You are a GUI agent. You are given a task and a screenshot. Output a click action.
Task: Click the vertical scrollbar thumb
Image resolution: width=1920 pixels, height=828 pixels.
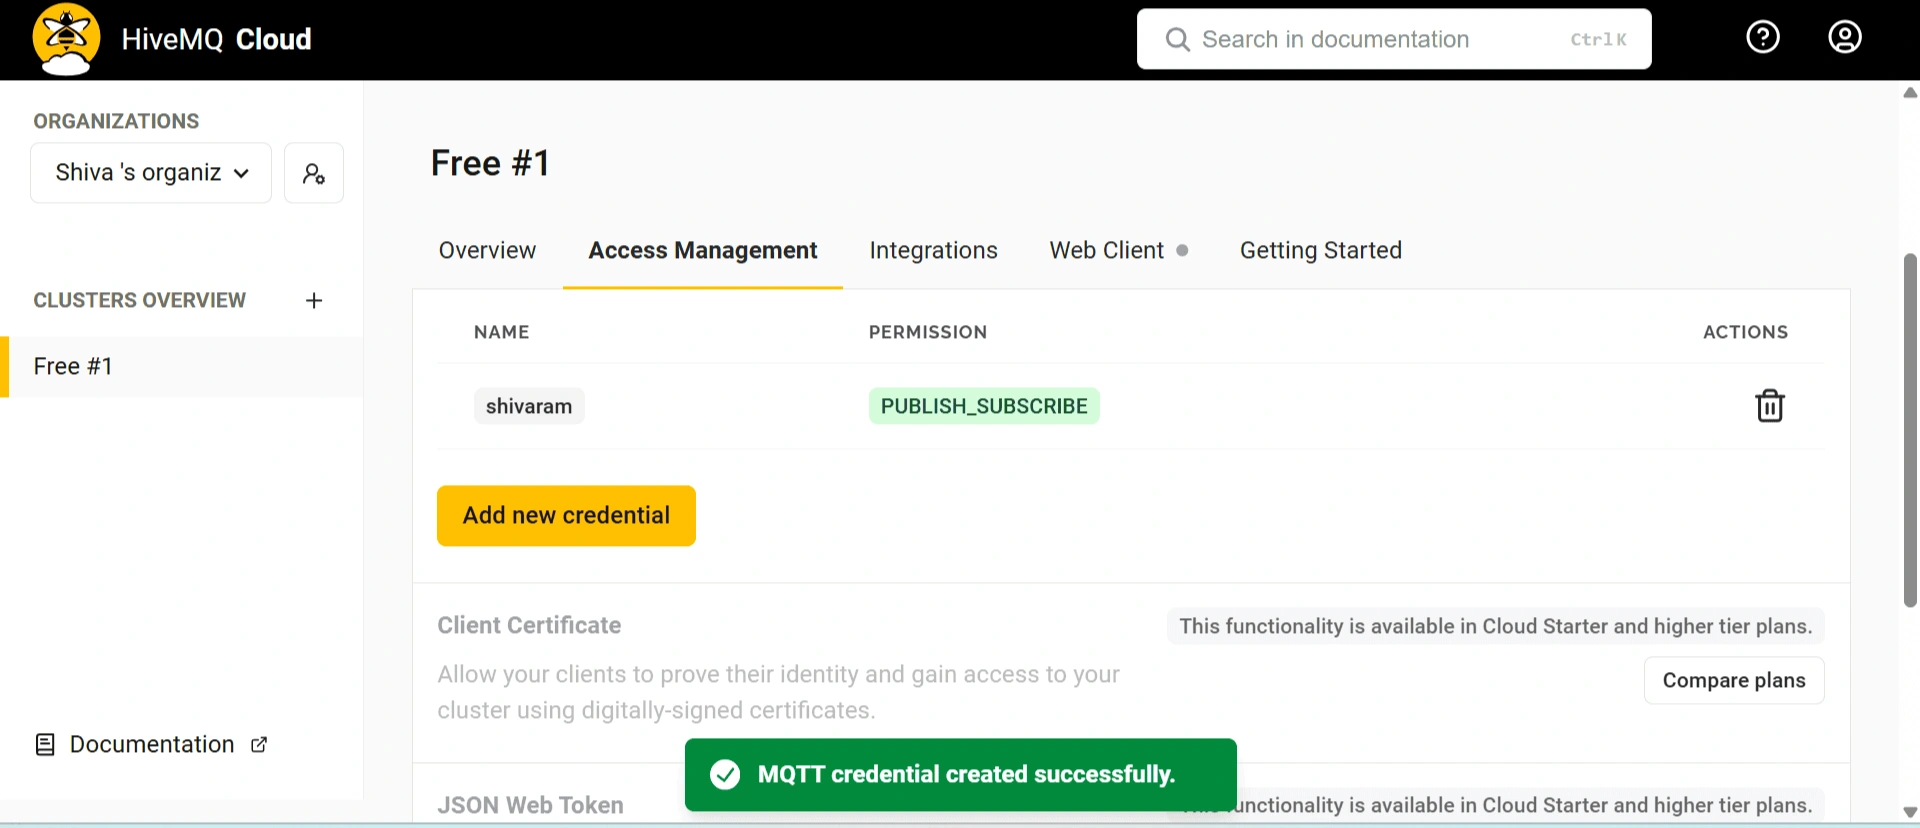click(1910, 430)
